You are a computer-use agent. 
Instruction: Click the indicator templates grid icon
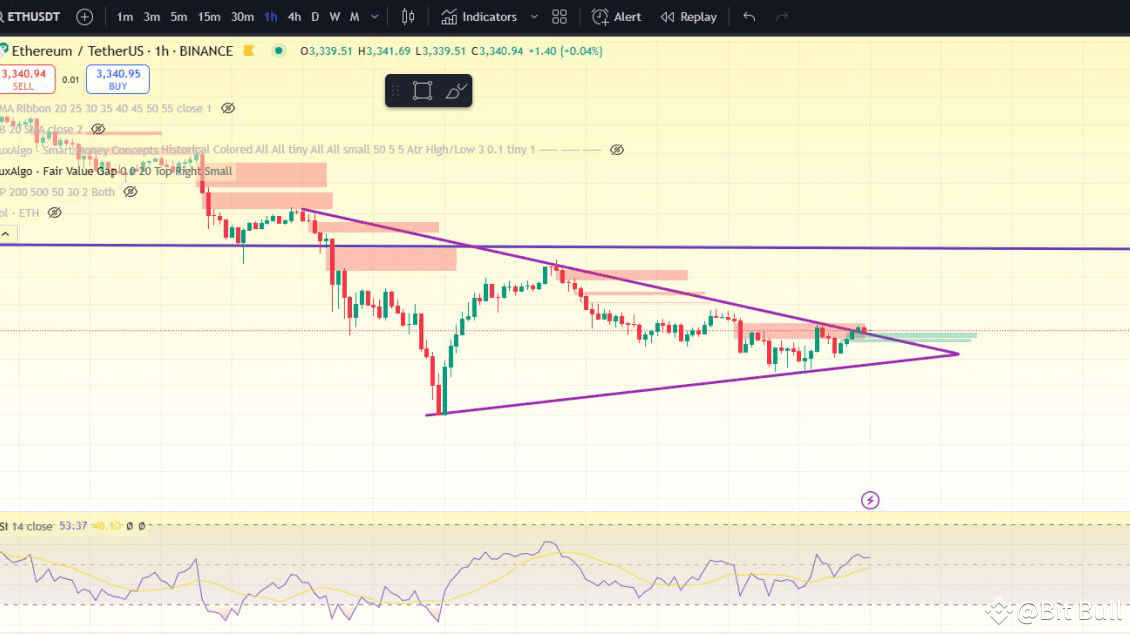point(558,16)
